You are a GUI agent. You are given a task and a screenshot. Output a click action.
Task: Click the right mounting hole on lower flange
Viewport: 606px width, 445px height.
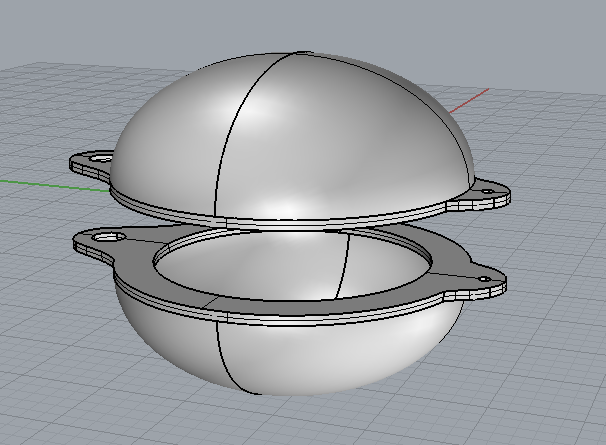[484, 279]
